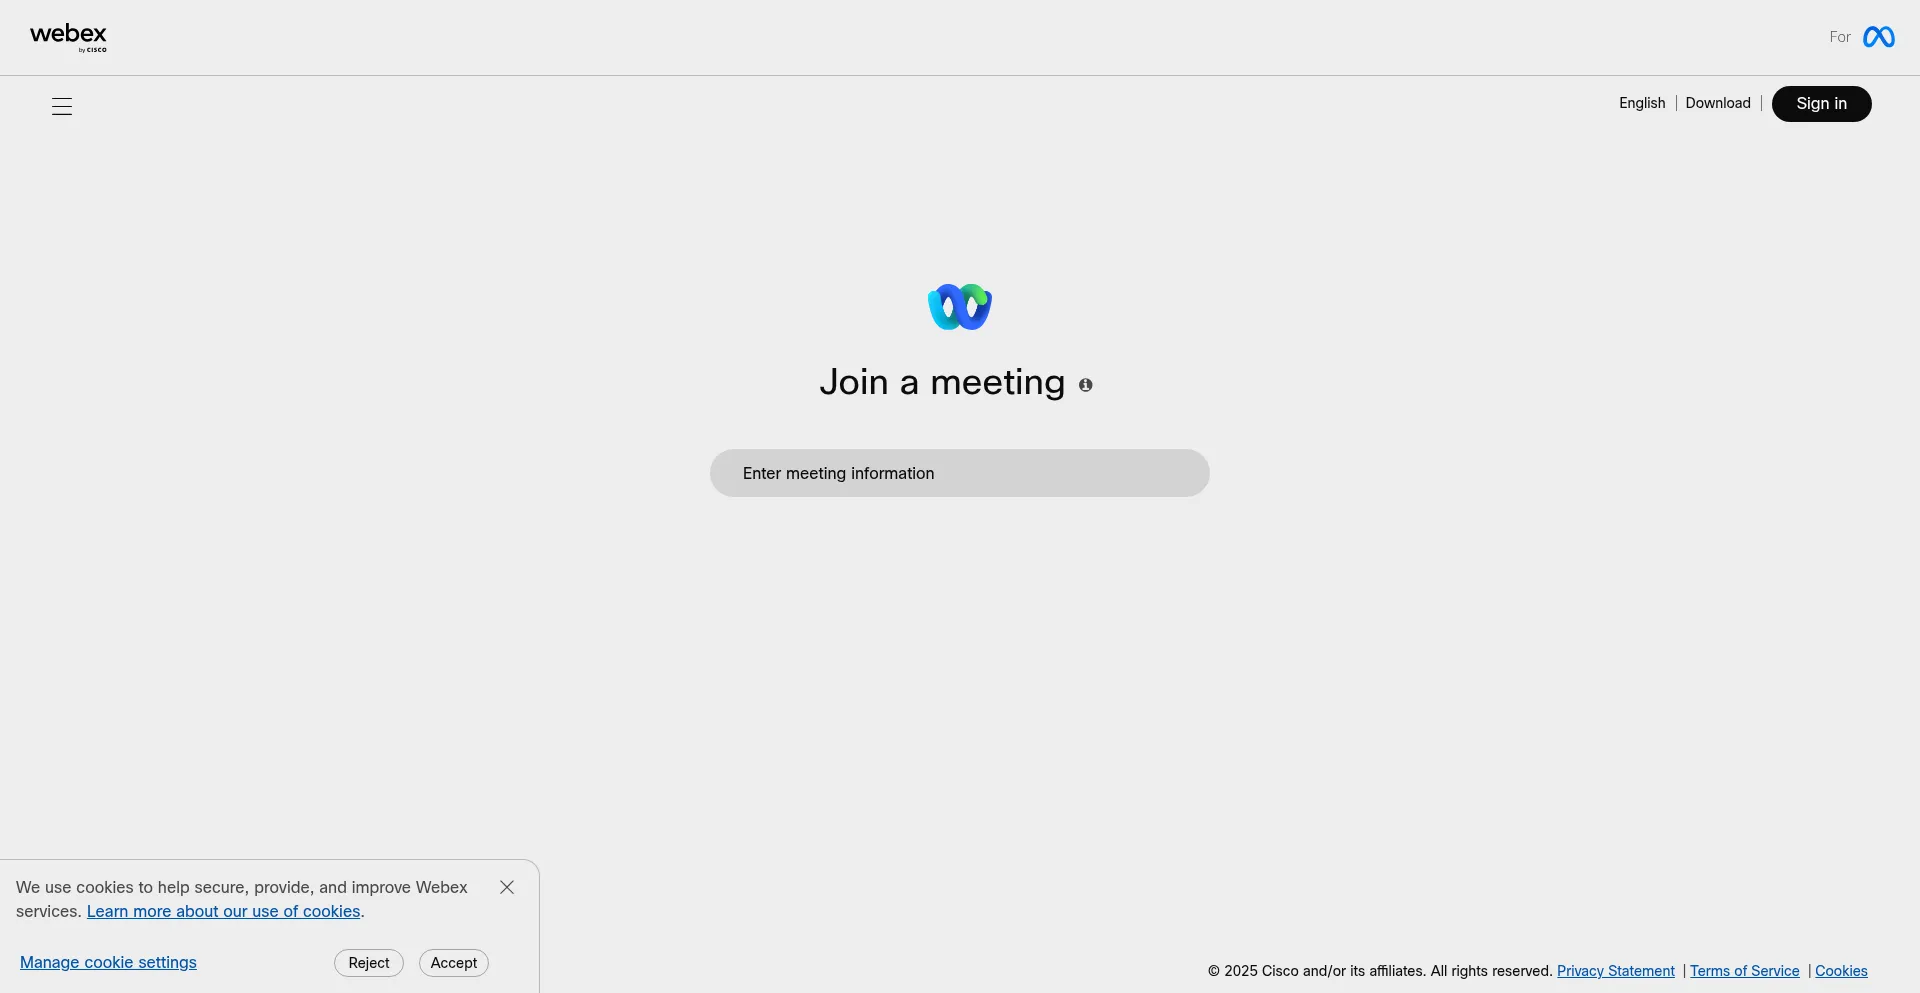Screen dimensions: 1920x993
Task: Click the colorful Webex logo above the heading
Action: coord(959,307)
